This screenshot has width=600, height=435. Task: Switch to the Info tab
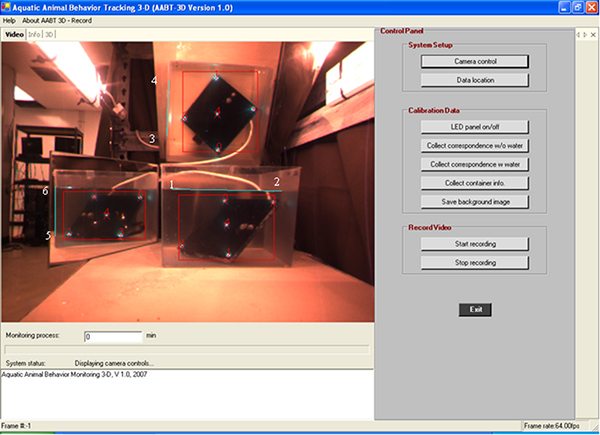pyautogui.click(x=34, y=34)
